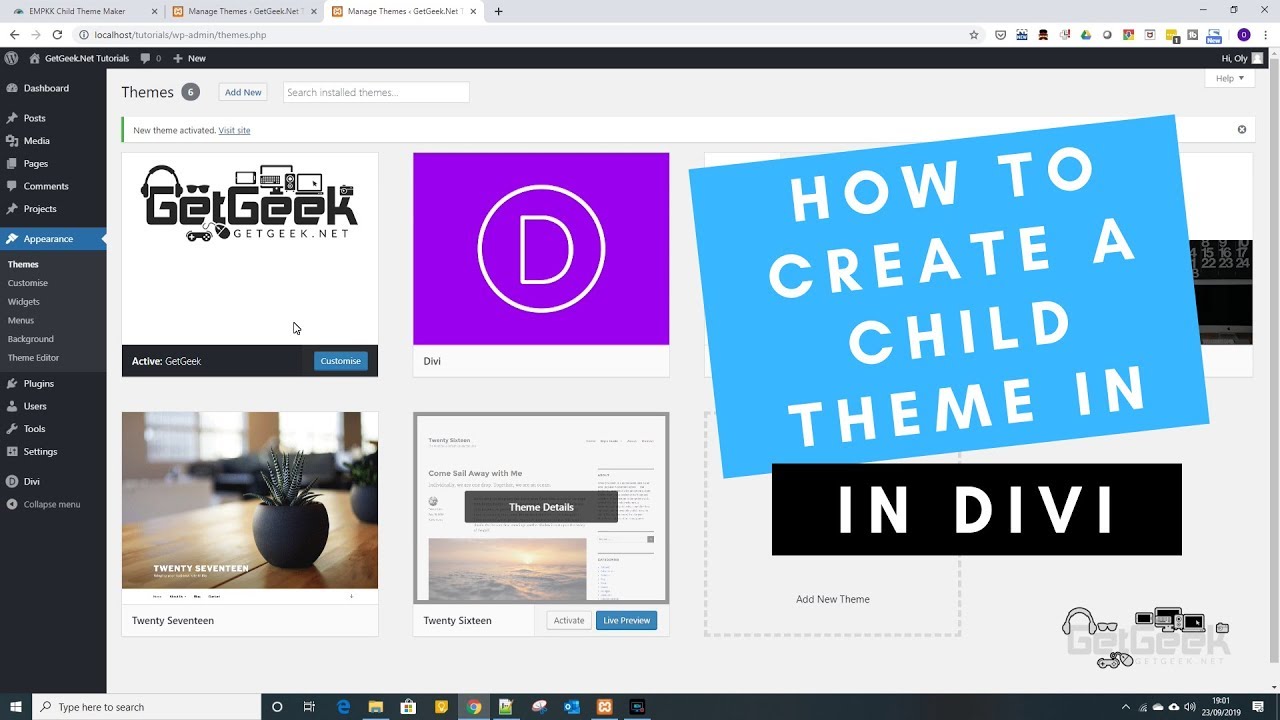Click the Chrome icon on the taskbar
1280x720 pixels.
pyautogui.click(x=474, y=707)
